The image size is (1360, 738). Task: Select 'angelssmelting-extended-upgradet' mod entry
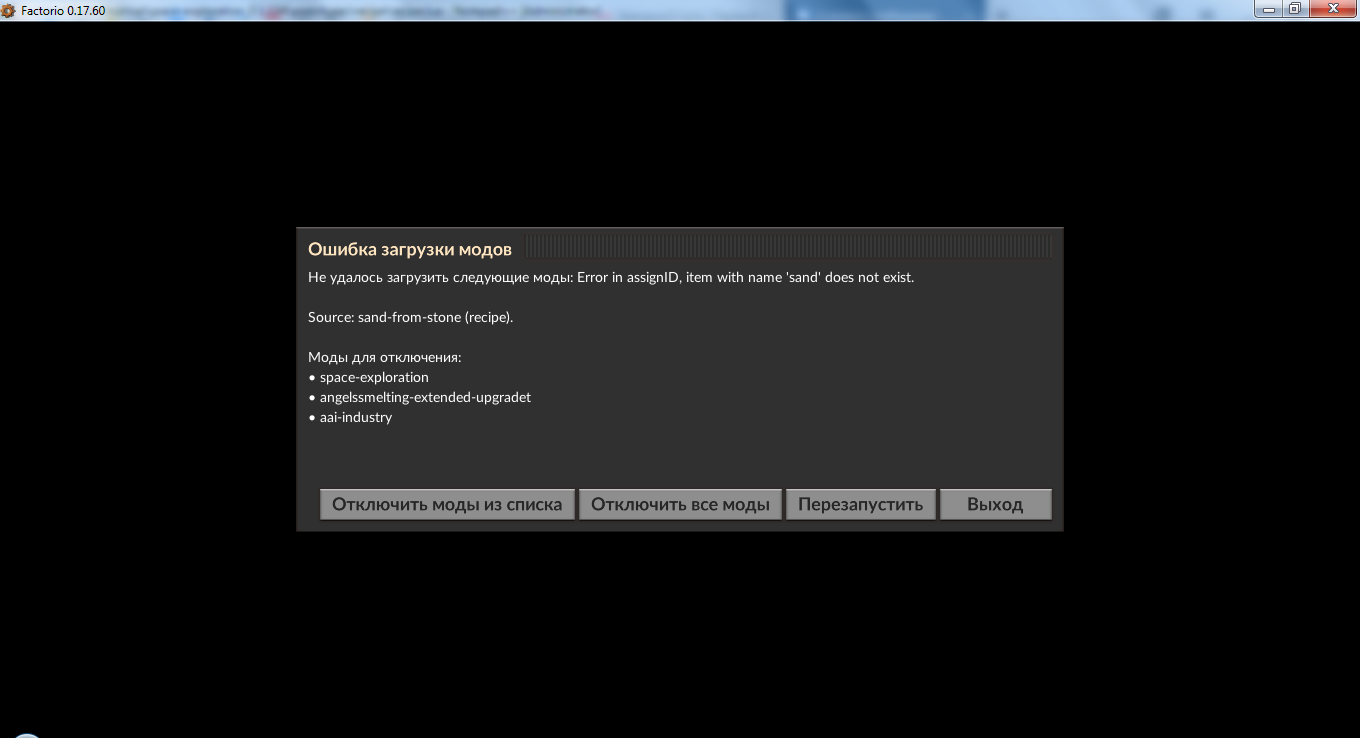click(425, 397)
